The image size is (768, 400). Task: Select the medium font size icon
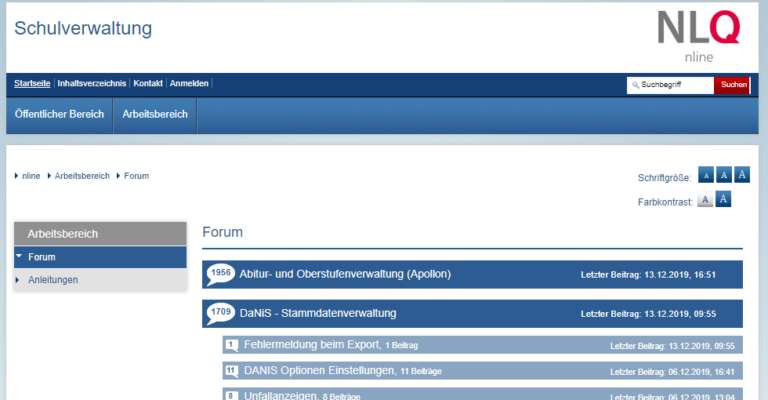(x=724, y=175)
